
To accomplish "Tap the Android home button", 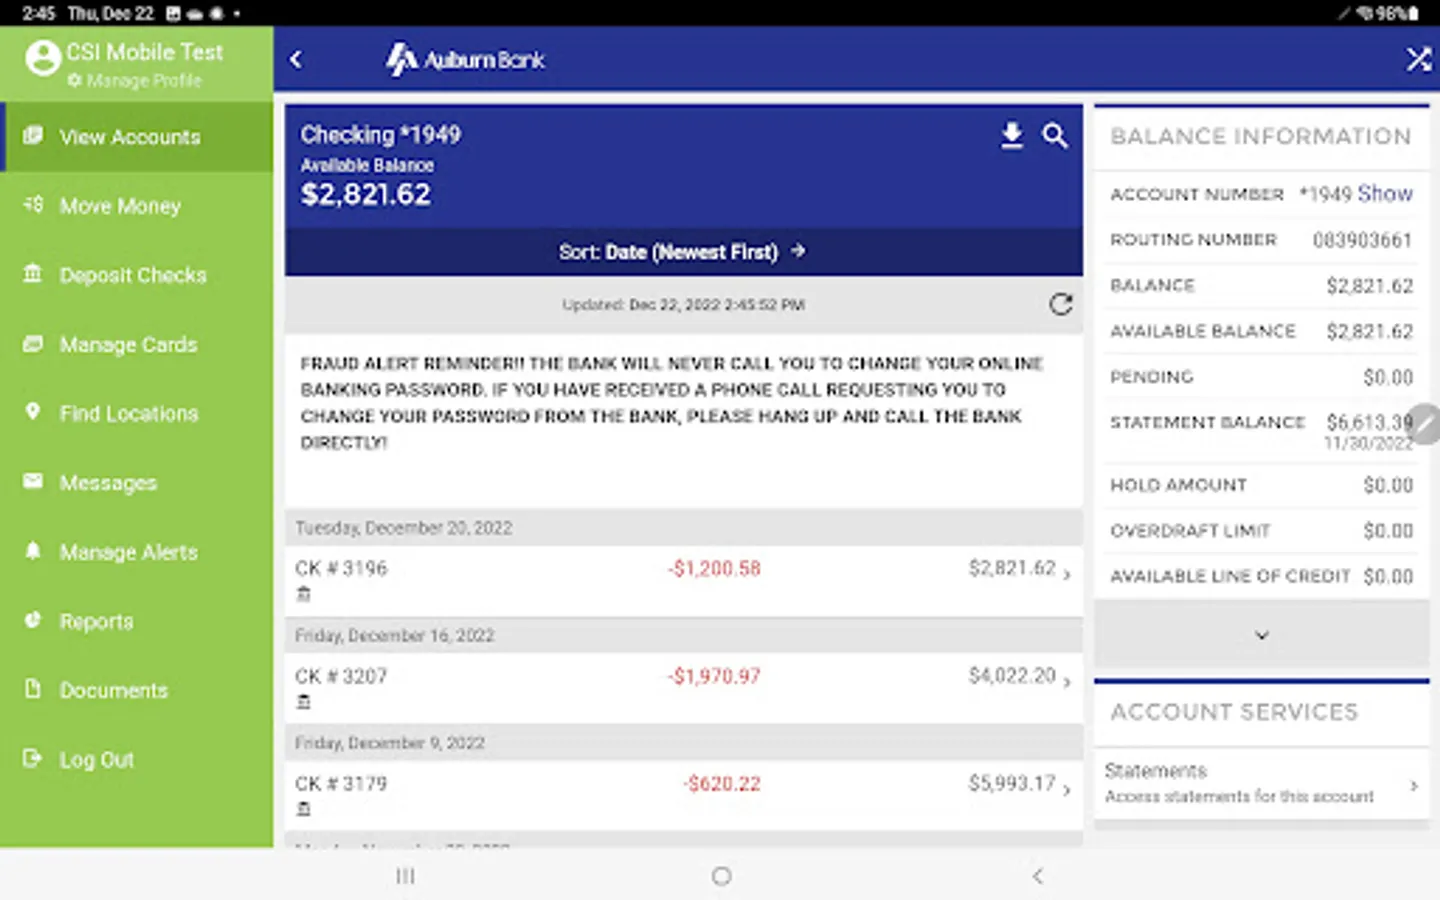I will click(721, 876).
